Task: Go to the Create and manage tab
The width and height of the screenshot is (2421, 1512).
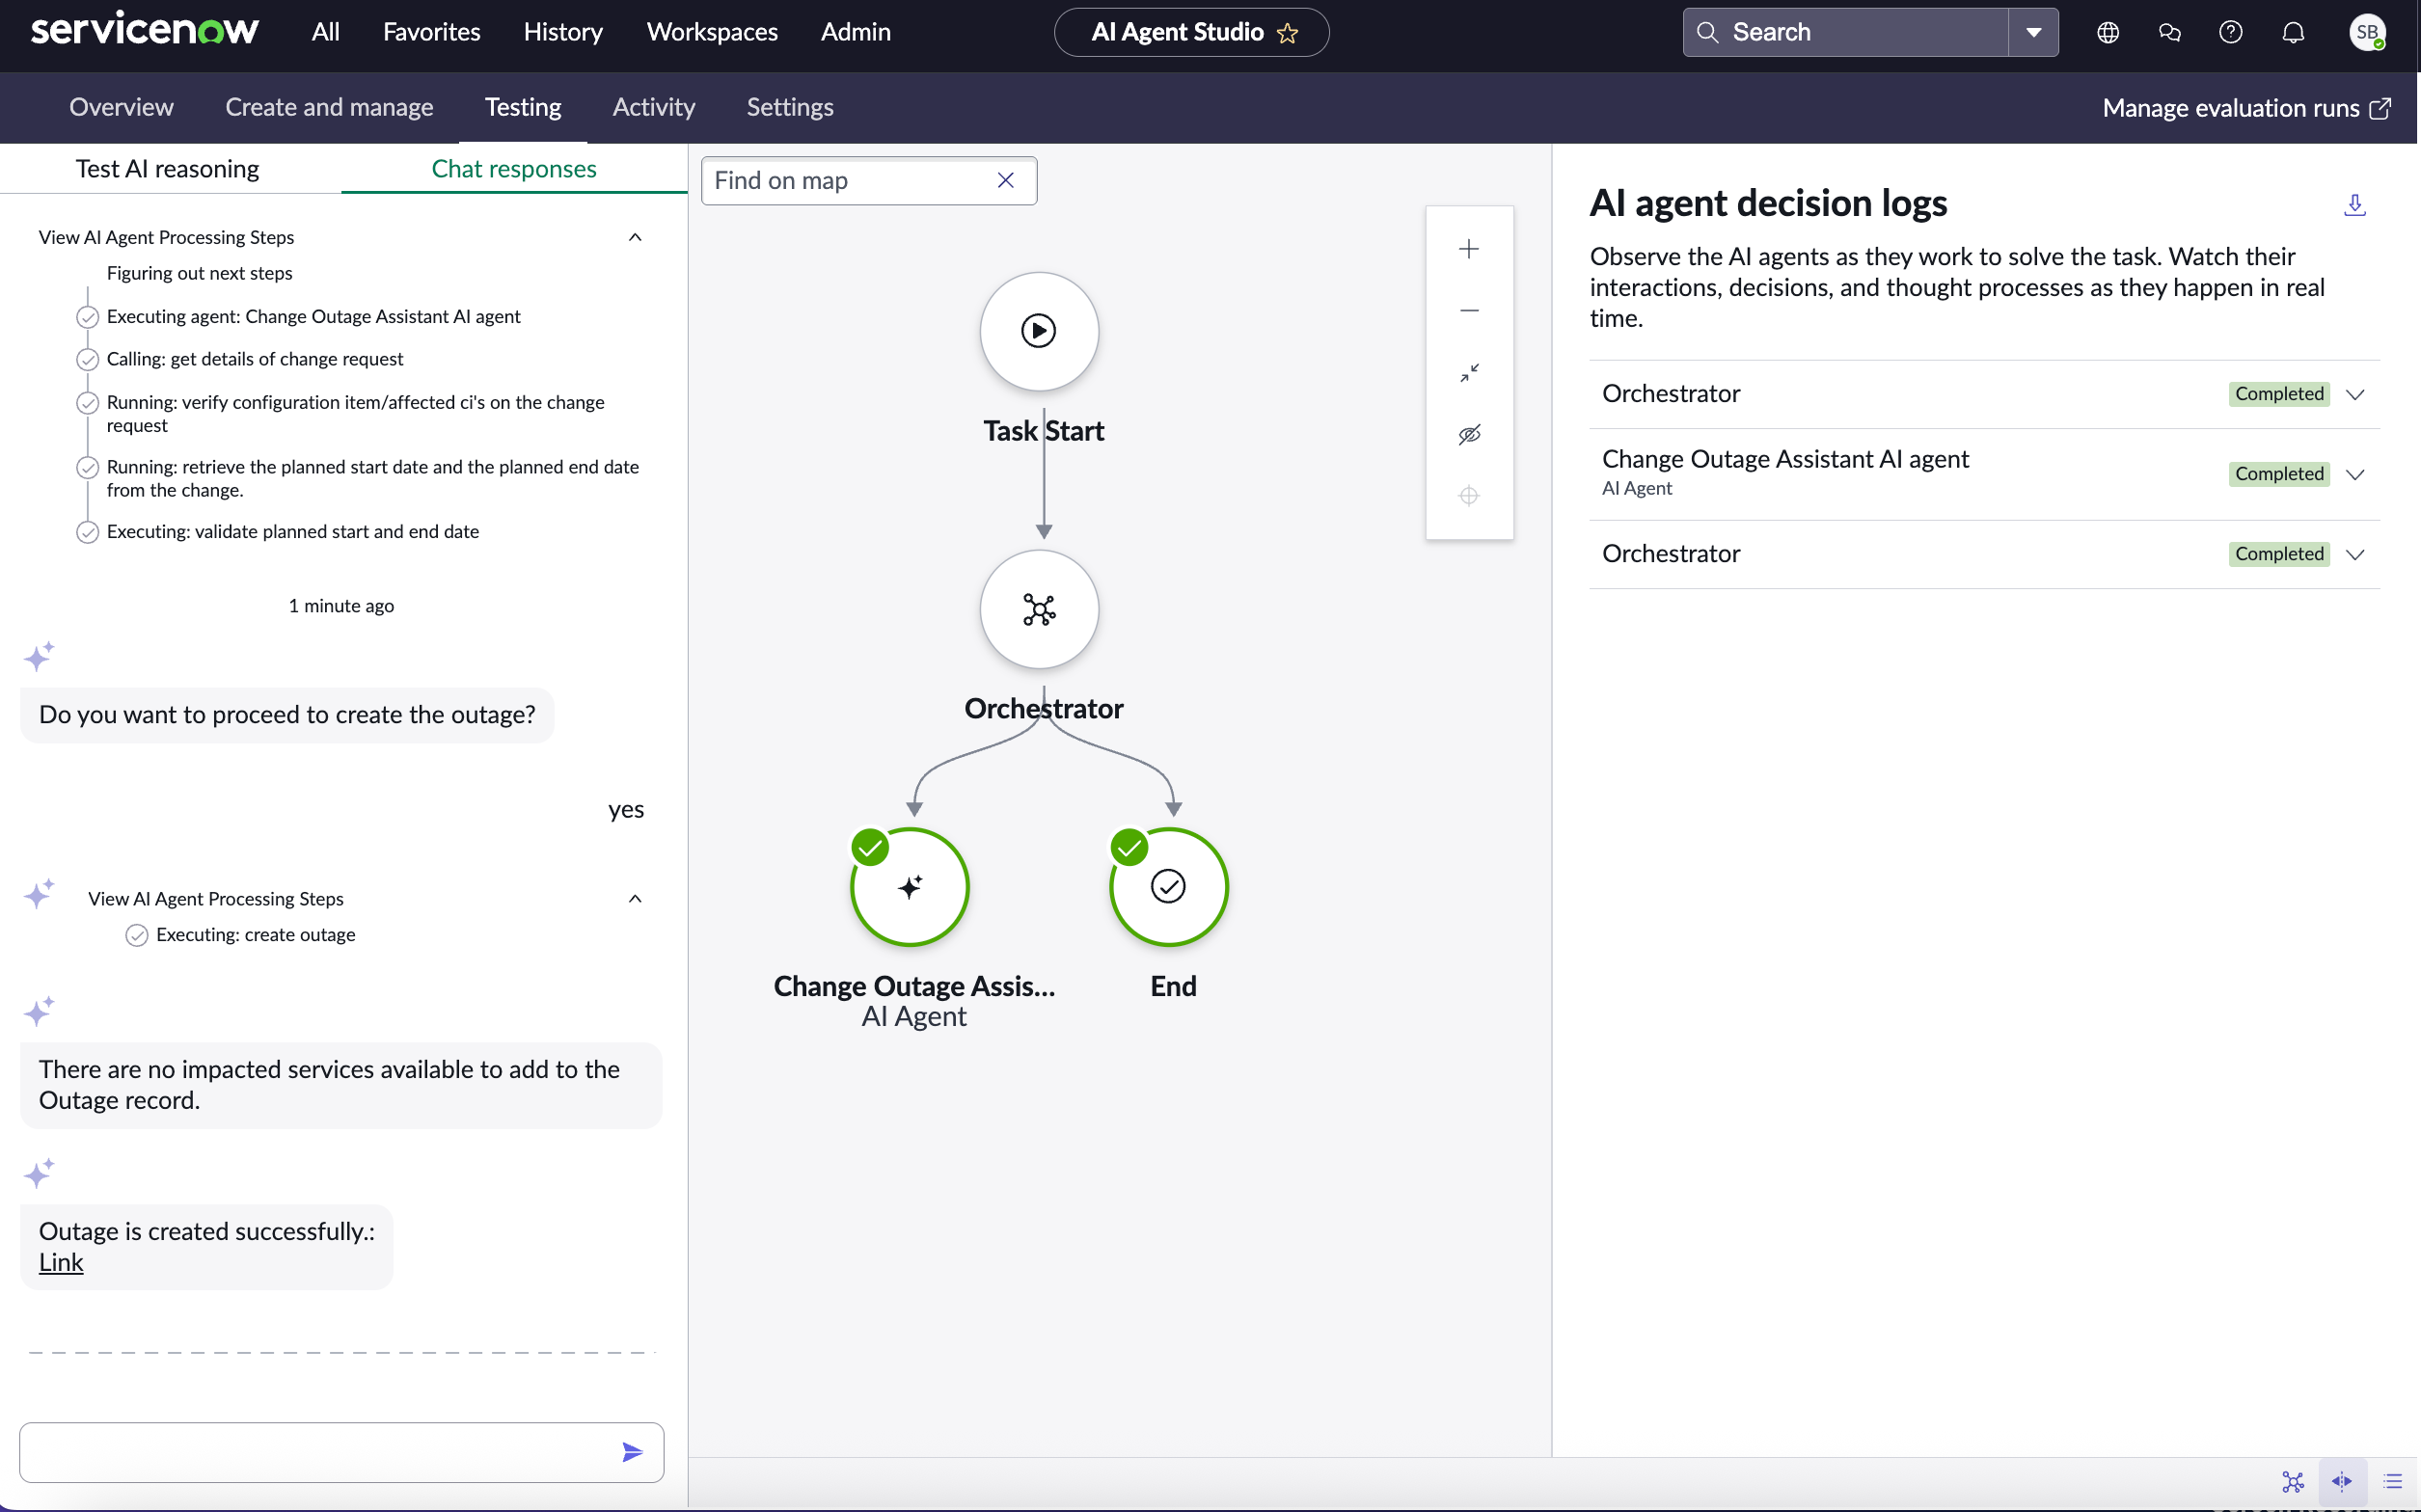Action: click(329, 107)
